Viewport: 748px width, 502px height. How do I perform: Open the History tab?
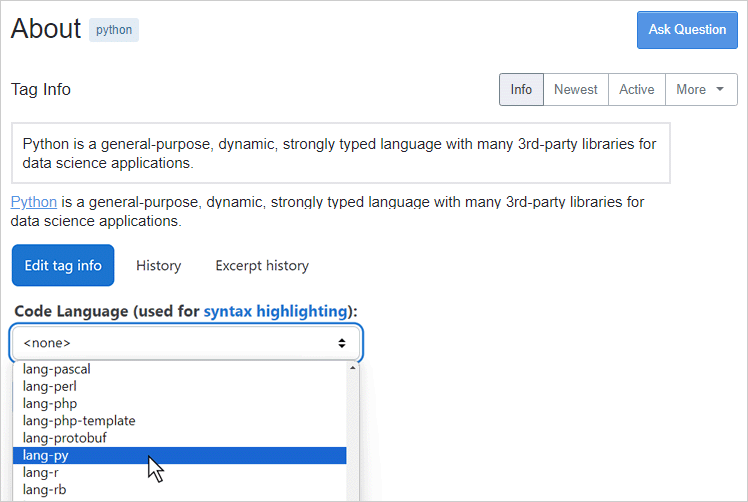pyautogui.click(x=158, y=265)
